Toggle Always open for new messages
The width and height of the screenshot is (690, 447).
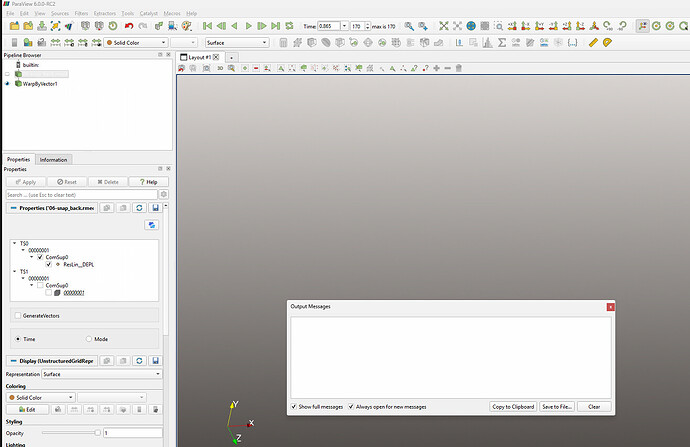coord(351,407)
